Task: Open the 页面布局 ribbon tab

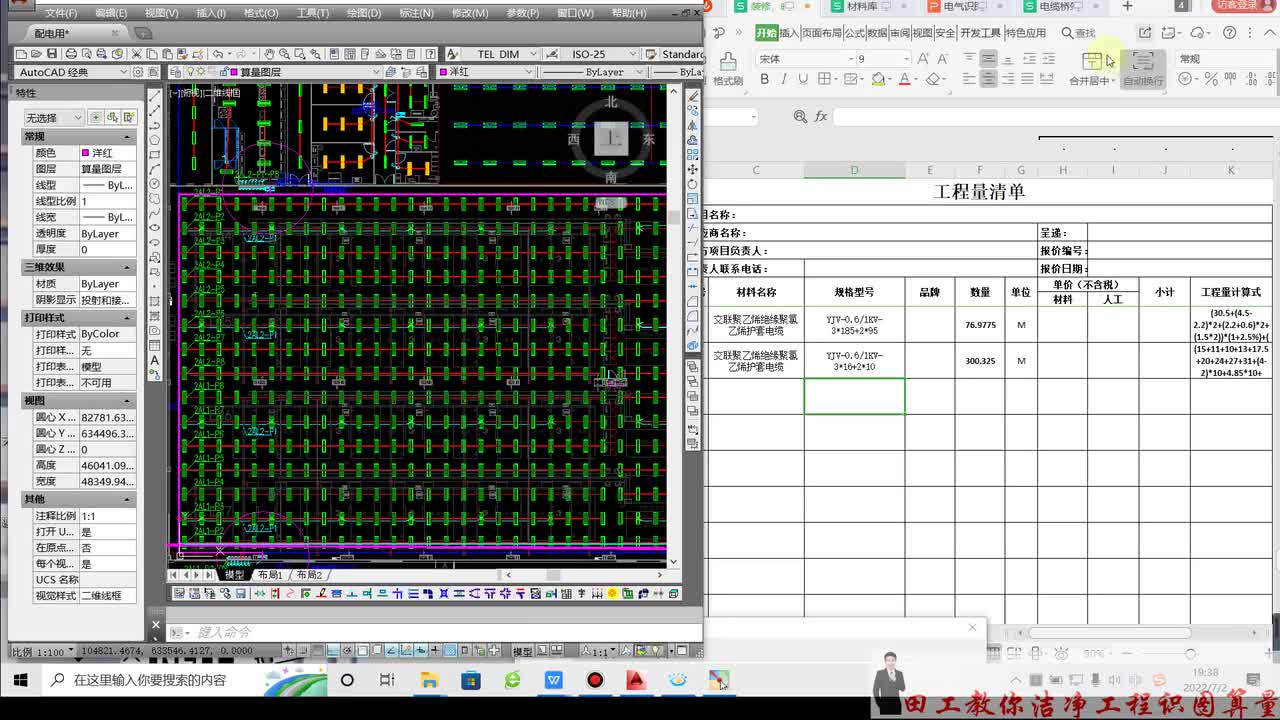Action: click(x=821, y=33)
